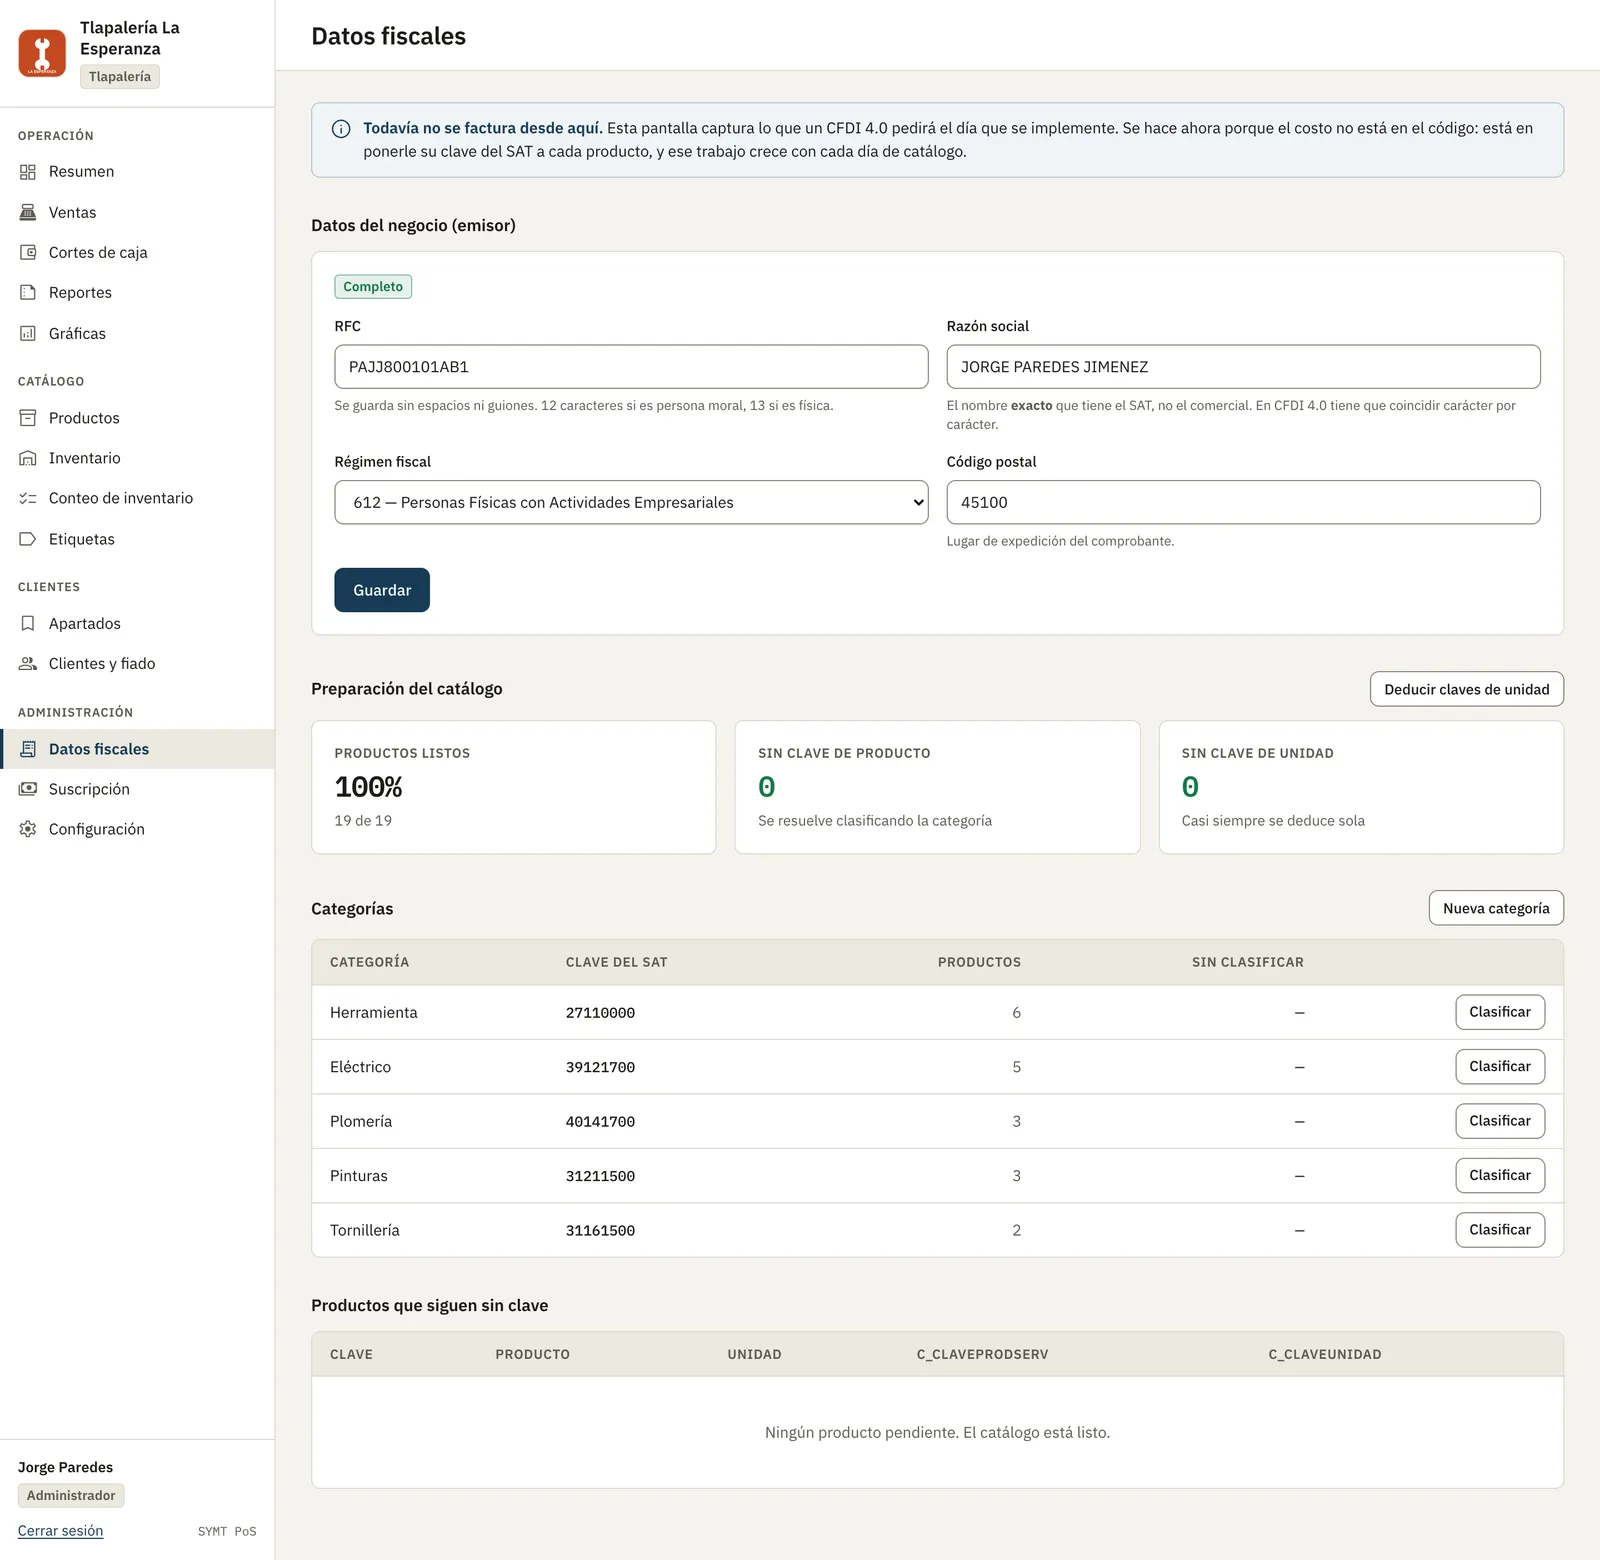Image resolution: width=1600 pixels, height=1560 pixels.
Task: Clasificar the Plomería category
Action: pyautogui.click(x=1500, y=1121)
